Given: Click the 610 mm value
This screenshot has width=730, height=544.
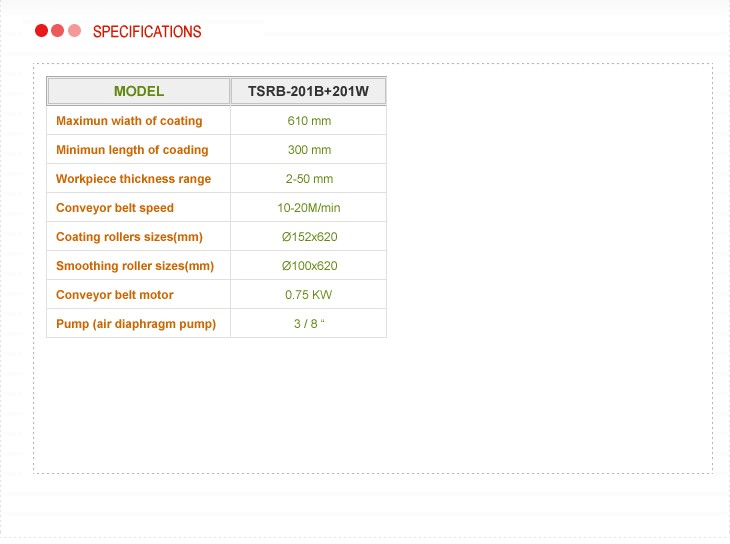Looking at the screenshot, I should point(309,121).
